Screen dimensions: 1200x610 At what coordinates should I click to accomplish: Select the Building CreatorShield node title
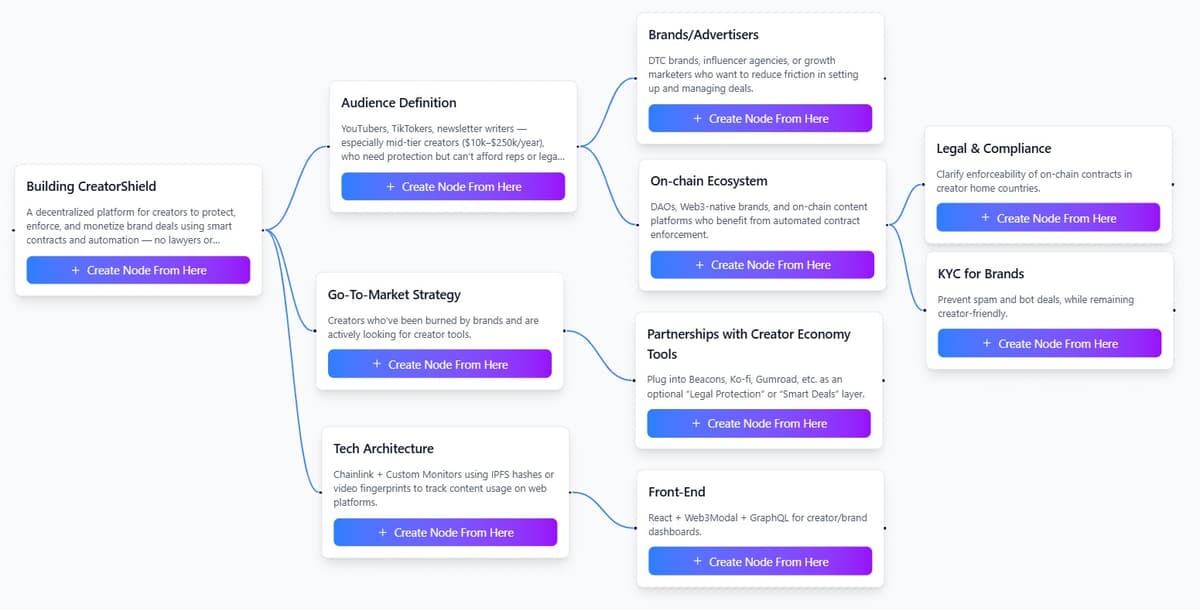91,186
